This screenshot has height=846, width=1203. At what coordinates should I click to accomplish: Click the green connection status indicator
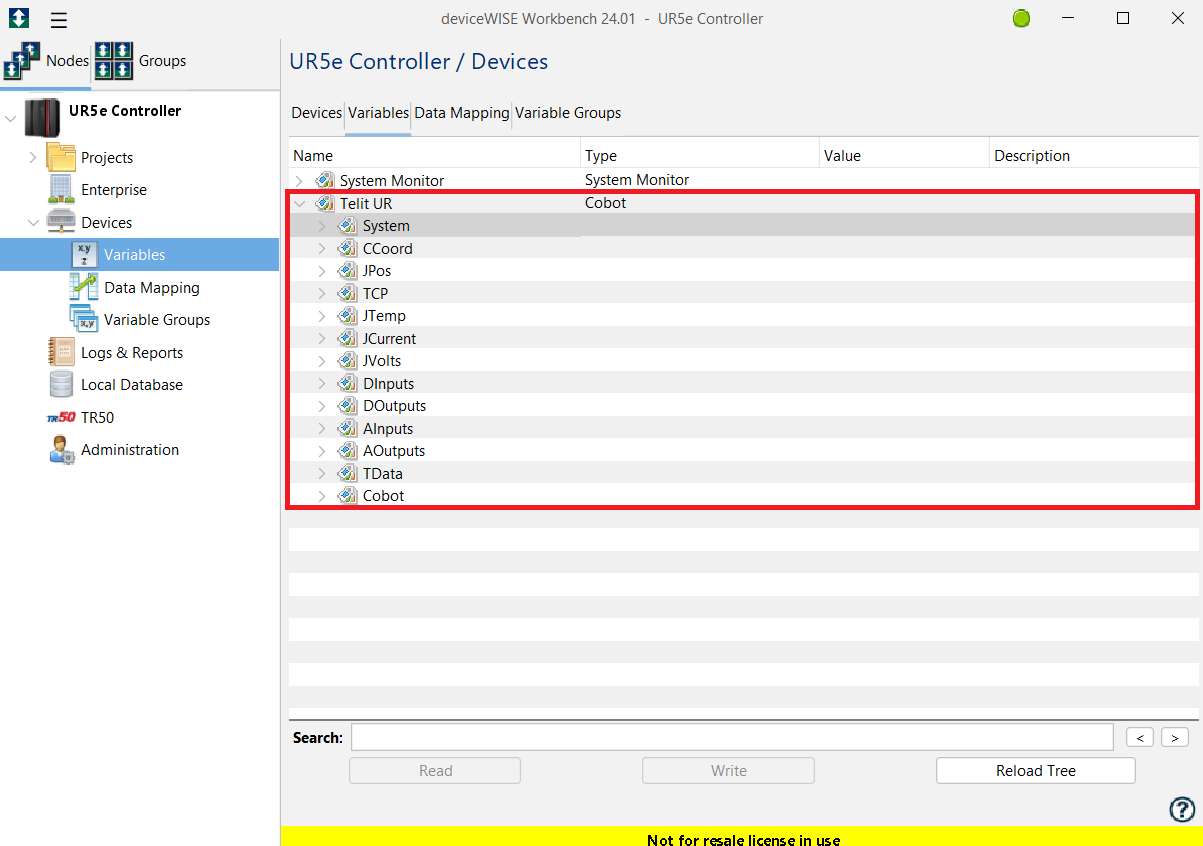[1021, 19]
